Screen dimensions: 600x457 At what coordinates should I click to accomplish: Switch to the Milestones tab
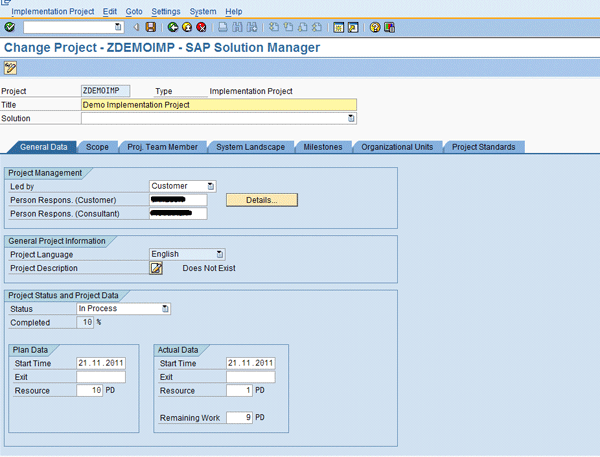pos(322,147)
